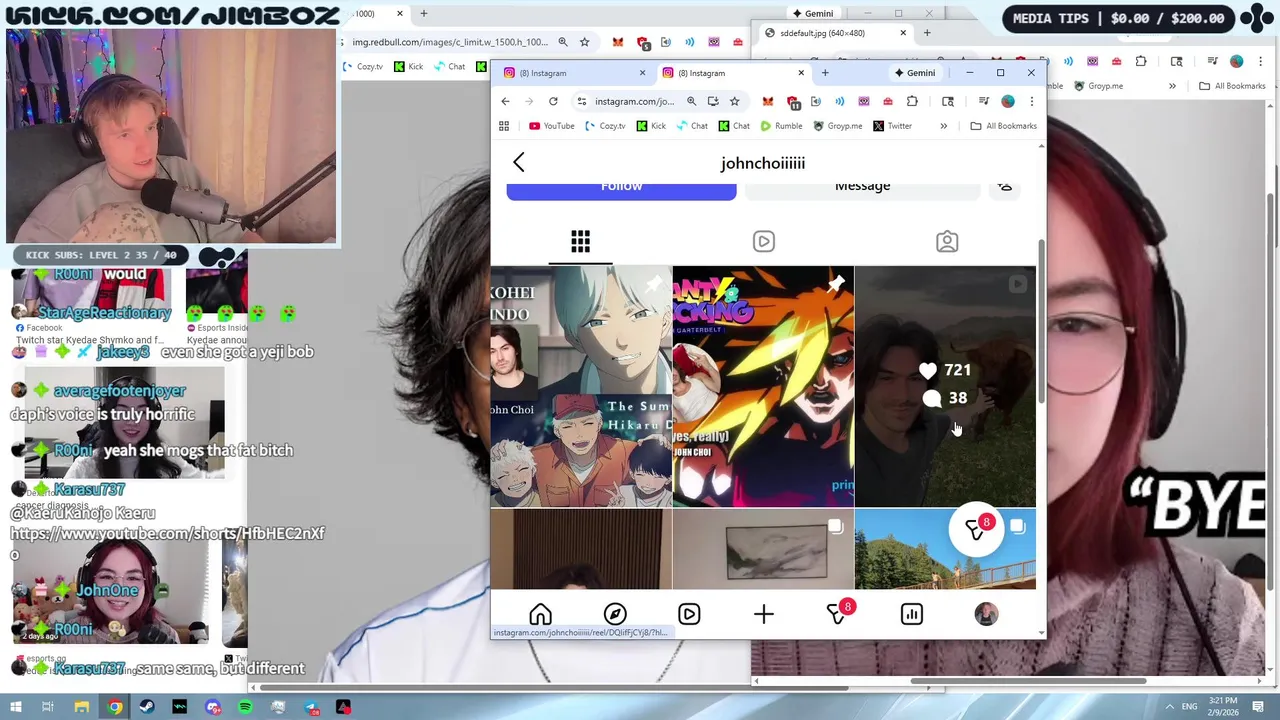Open the Cozy.tv bookmark in Instagram window
The height and width of the screenshot is (720, 1280).
(605, 126)
